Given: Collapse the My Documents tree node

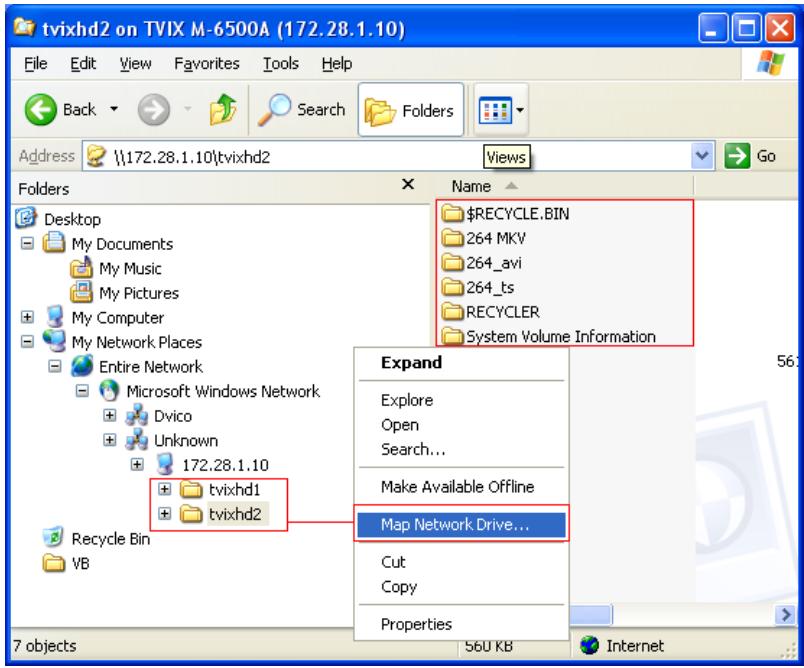Looking at the screenshot, I should [x=27, y=243].
